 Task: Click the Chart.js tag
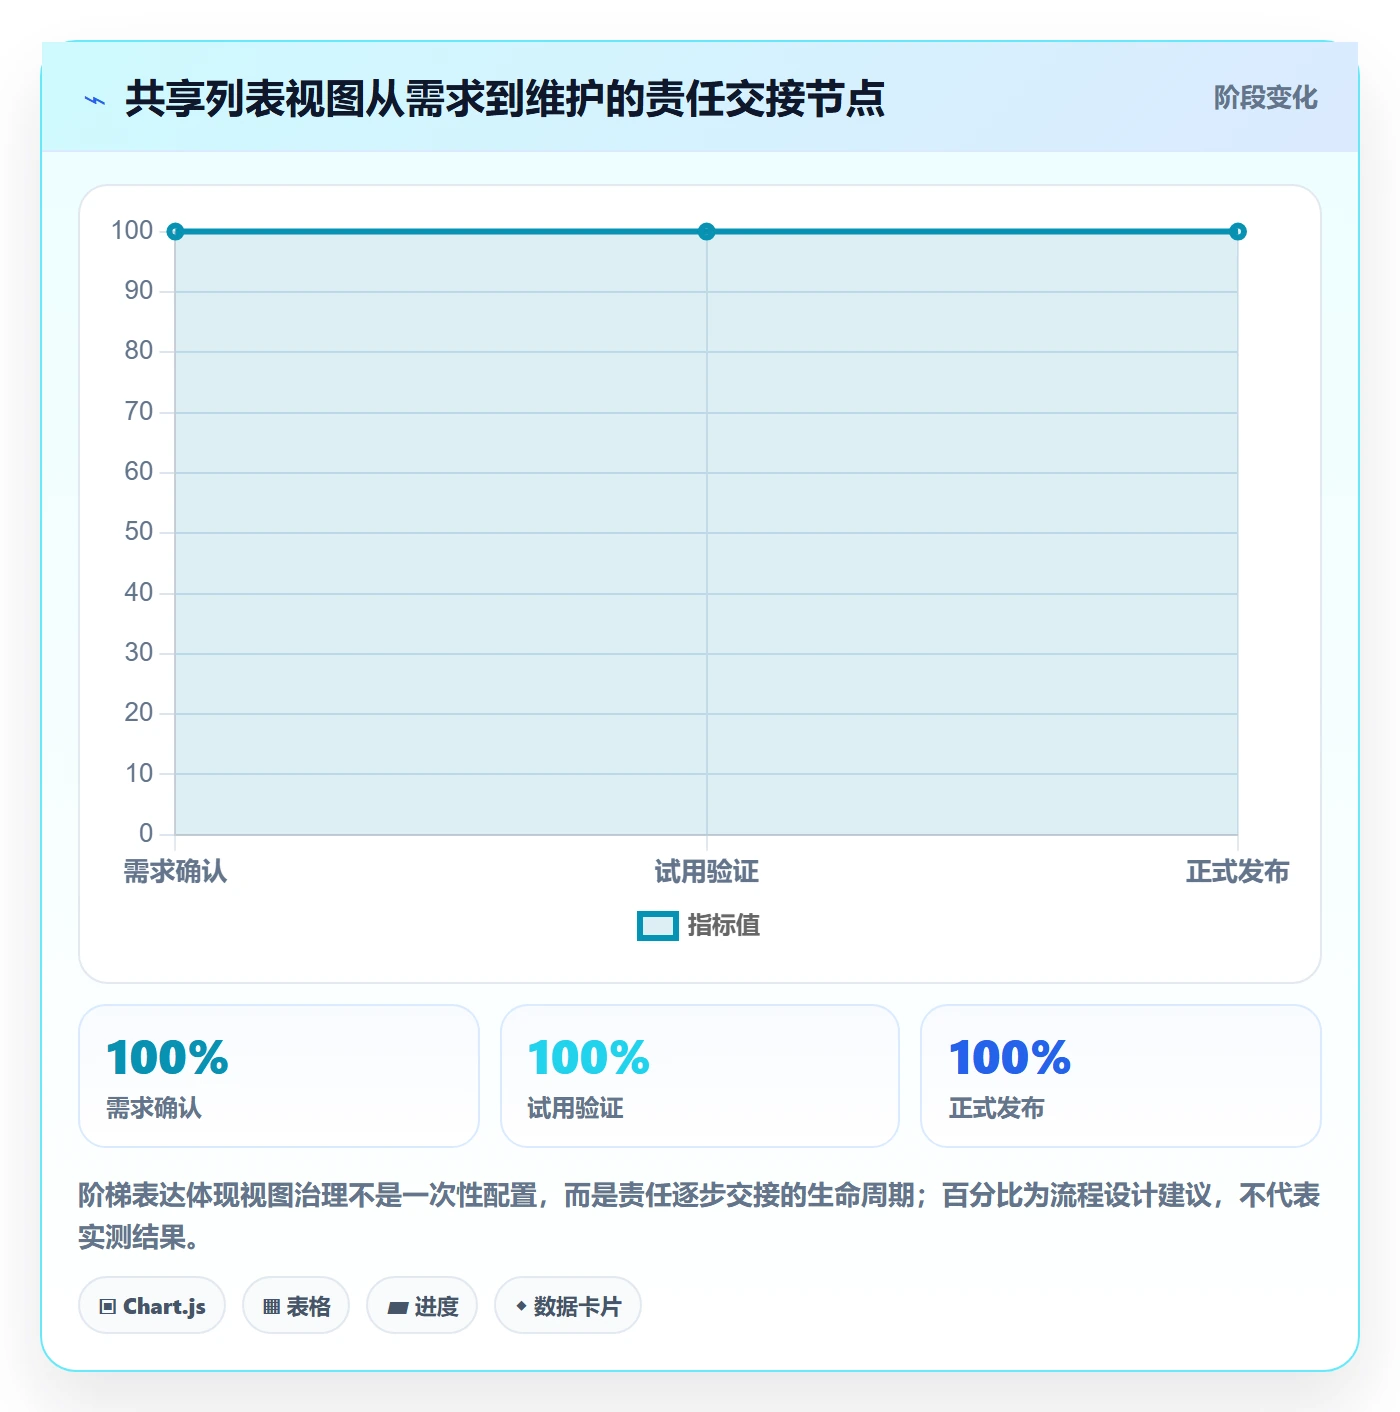(x=152, y=1306)
